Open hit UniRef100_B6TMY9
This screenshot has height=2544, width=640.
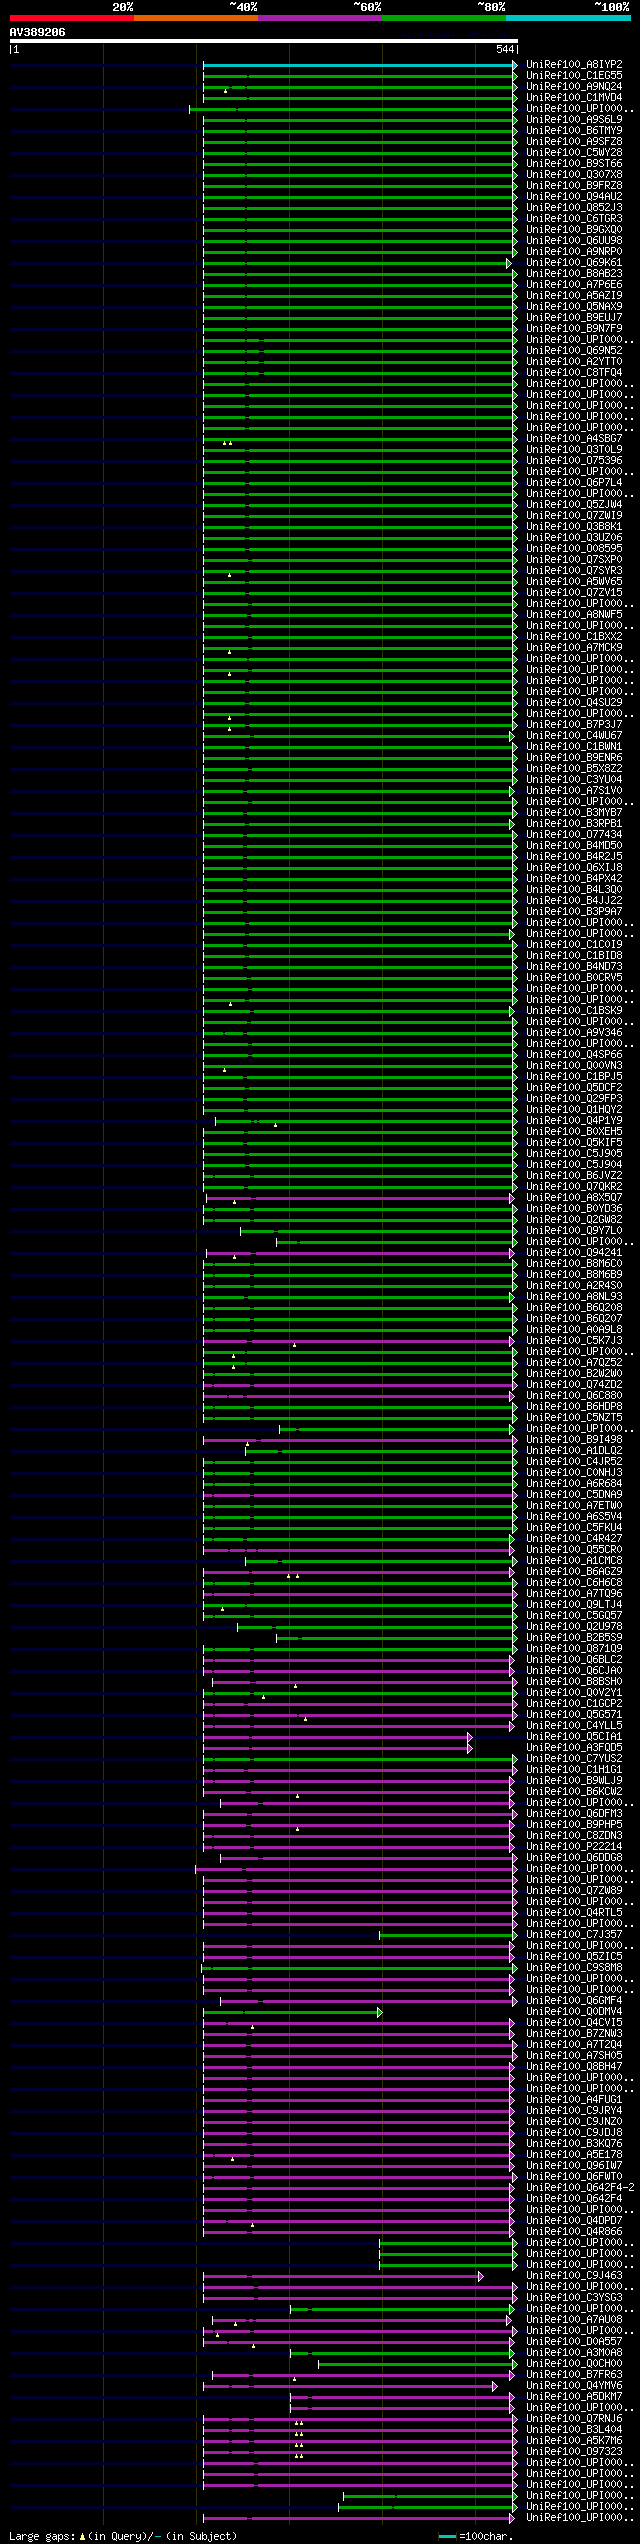coord(574,131)
